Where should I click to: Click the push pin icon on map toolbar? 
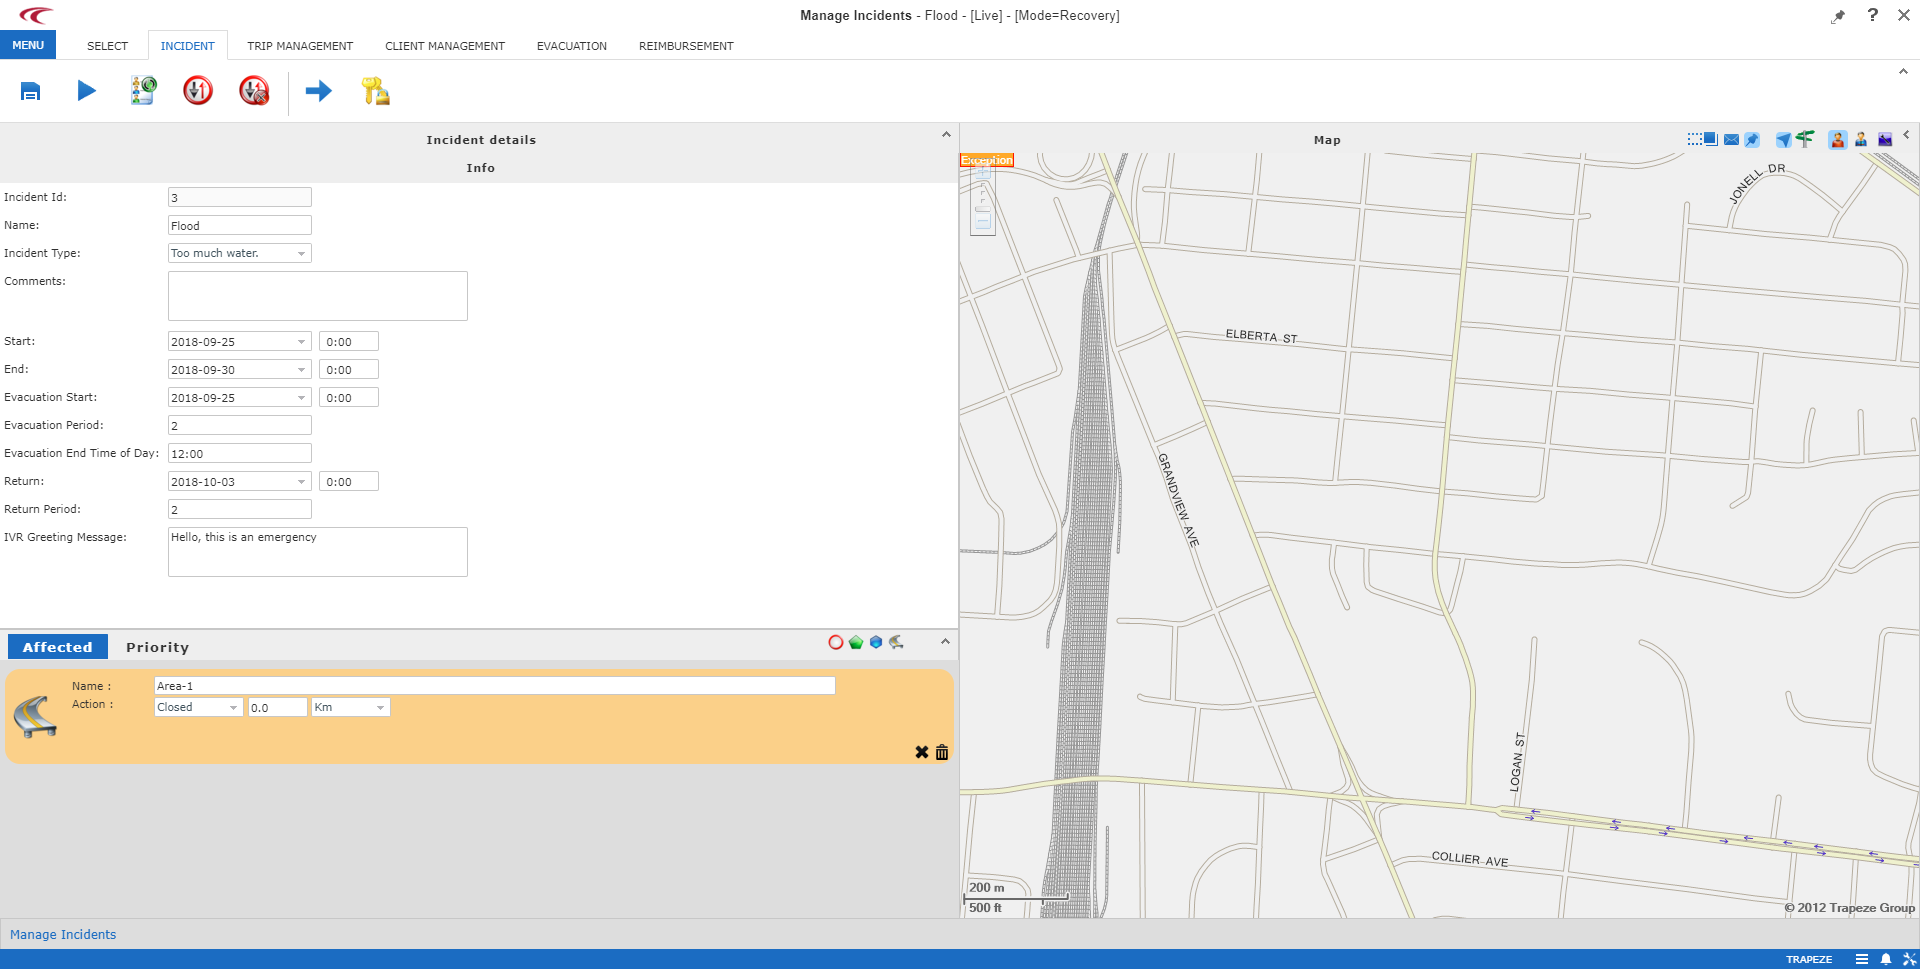(1751, 139)
